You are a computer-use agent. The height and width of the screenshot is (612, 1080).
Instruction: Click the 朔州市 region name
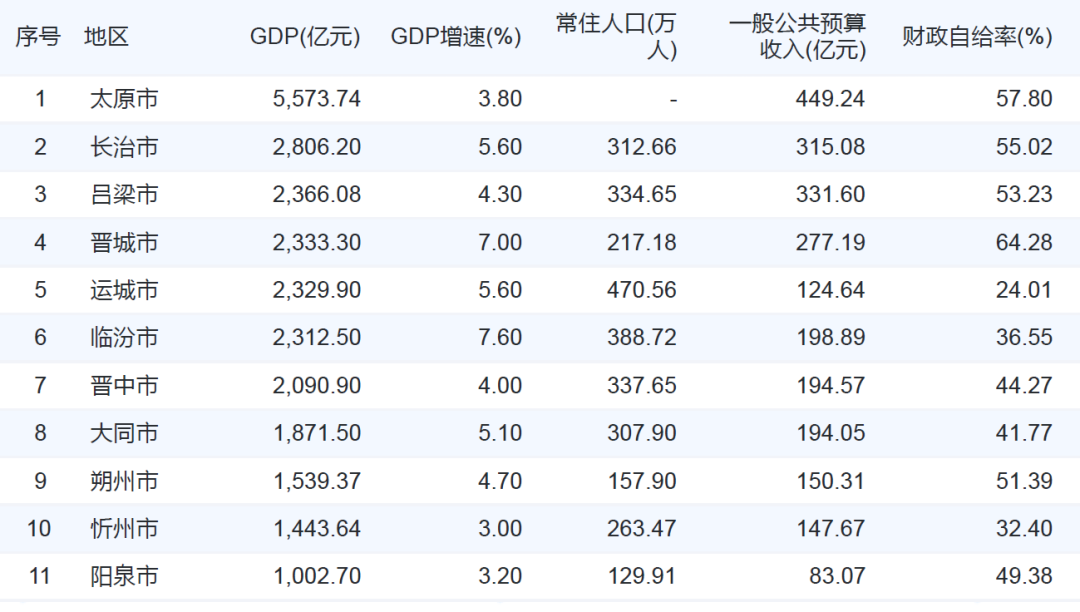tap(124, 481)
